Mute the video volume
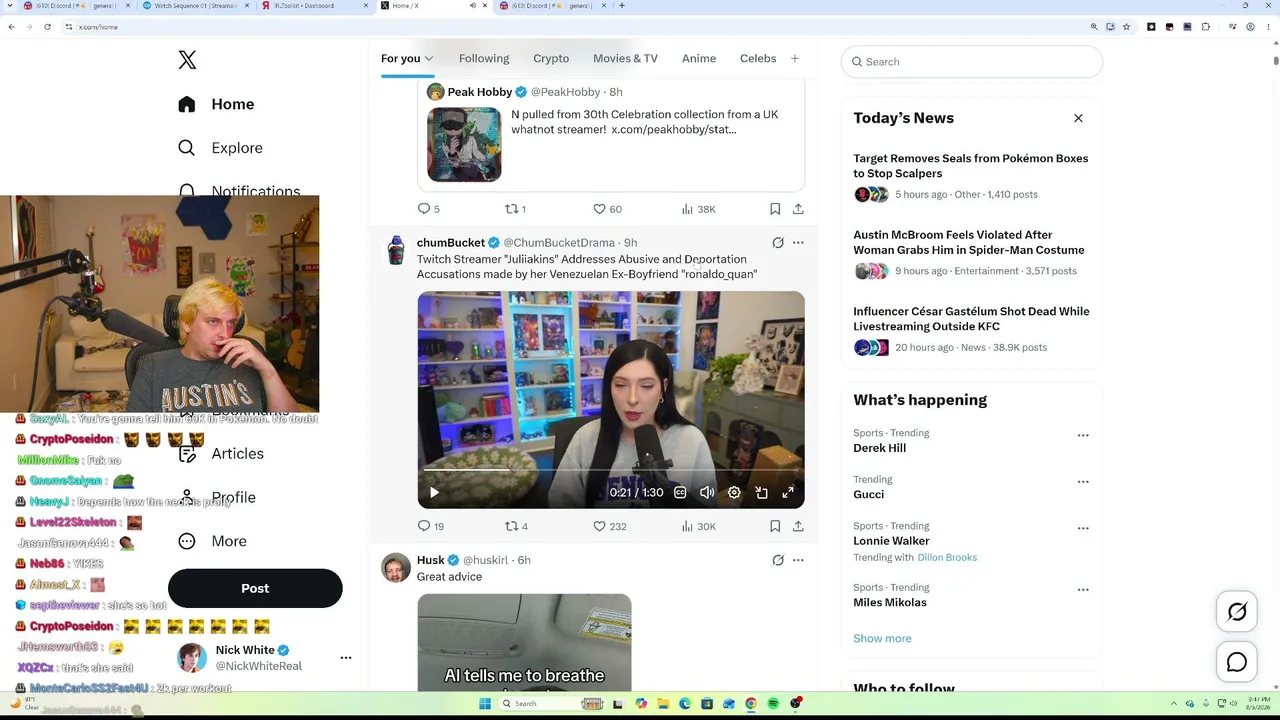The image size is (1280, 720). (707, 492)
